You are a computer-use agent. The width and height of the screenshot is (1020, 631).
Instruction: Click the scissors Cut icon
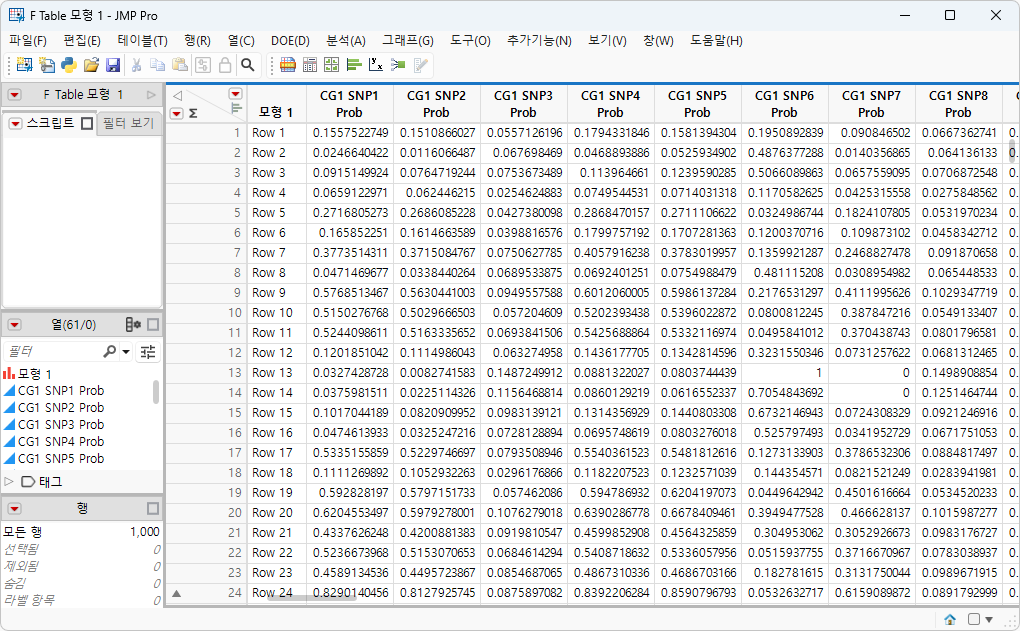coord(136,64)
